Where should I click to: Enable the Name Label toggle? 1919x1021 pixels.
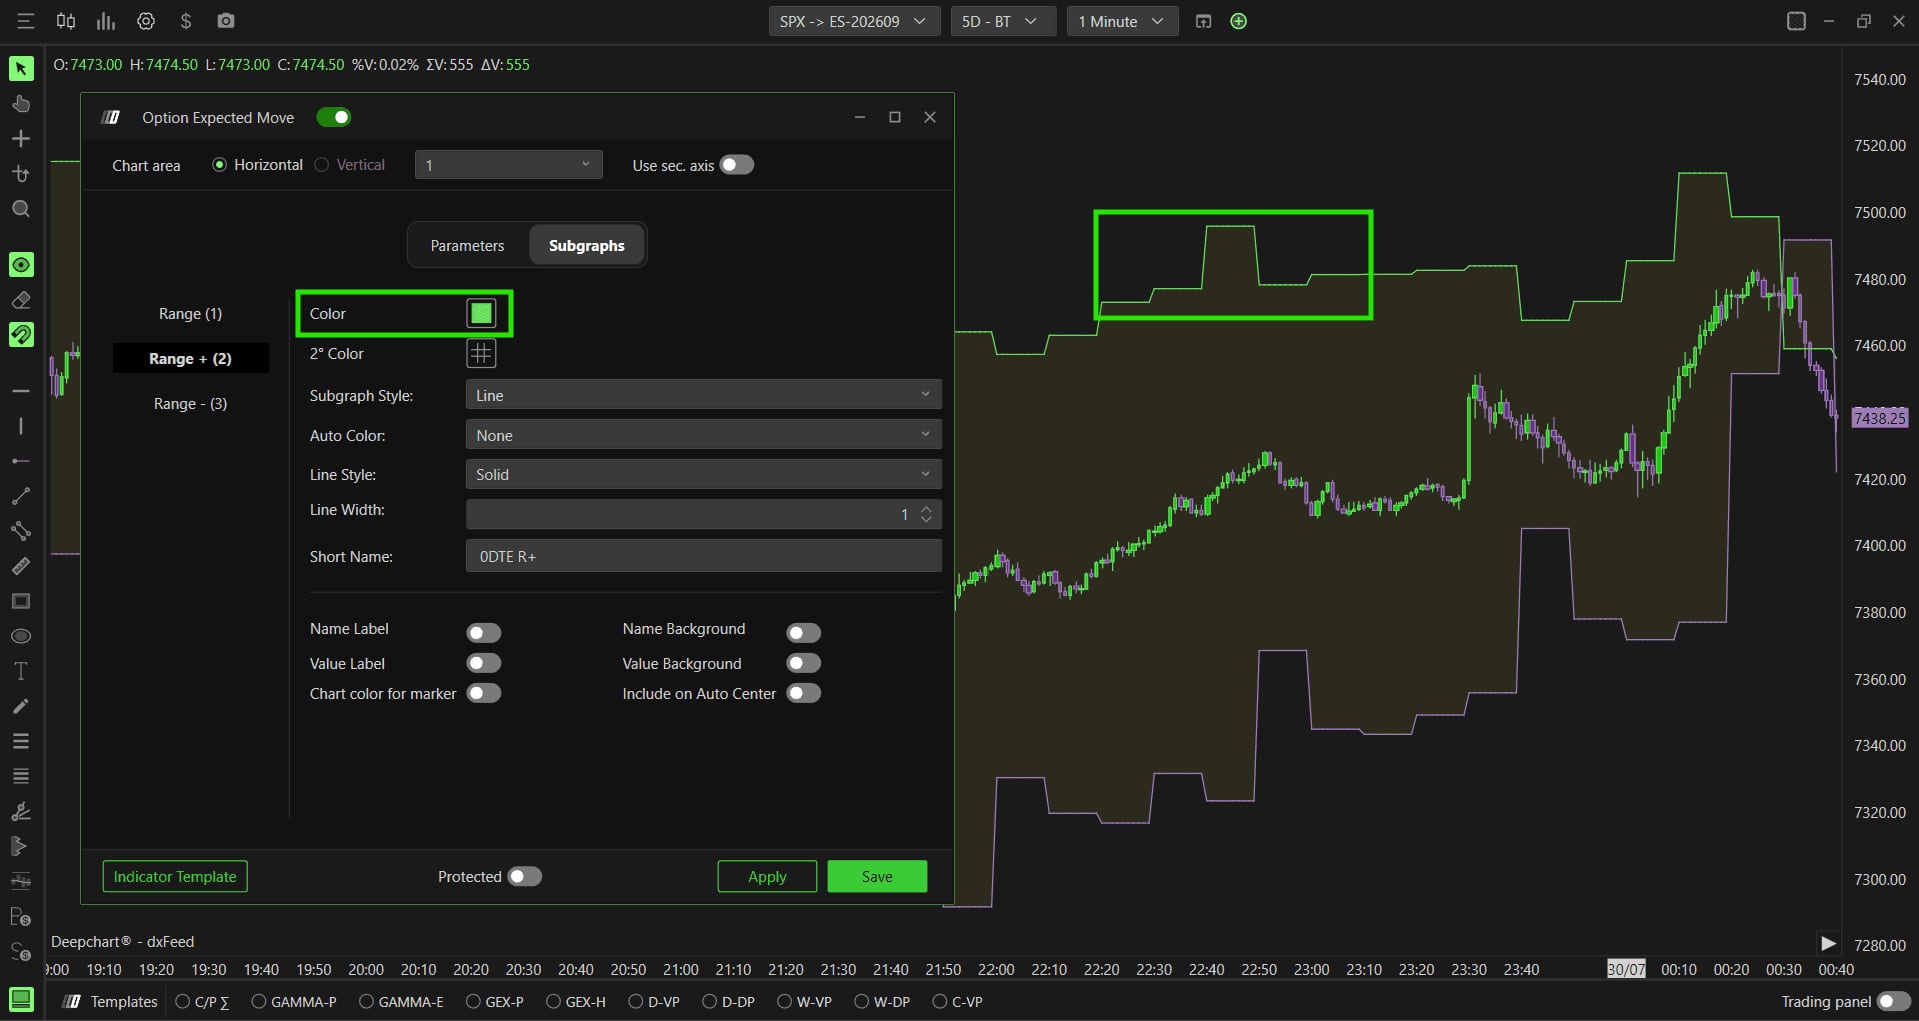(x=484, y=632)
